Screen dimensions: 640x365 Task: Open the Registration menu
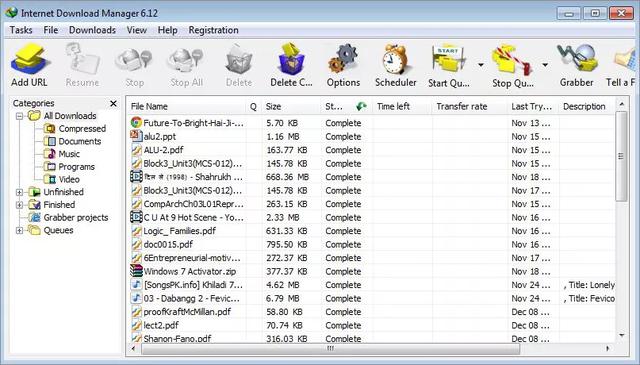click(213, 30)
